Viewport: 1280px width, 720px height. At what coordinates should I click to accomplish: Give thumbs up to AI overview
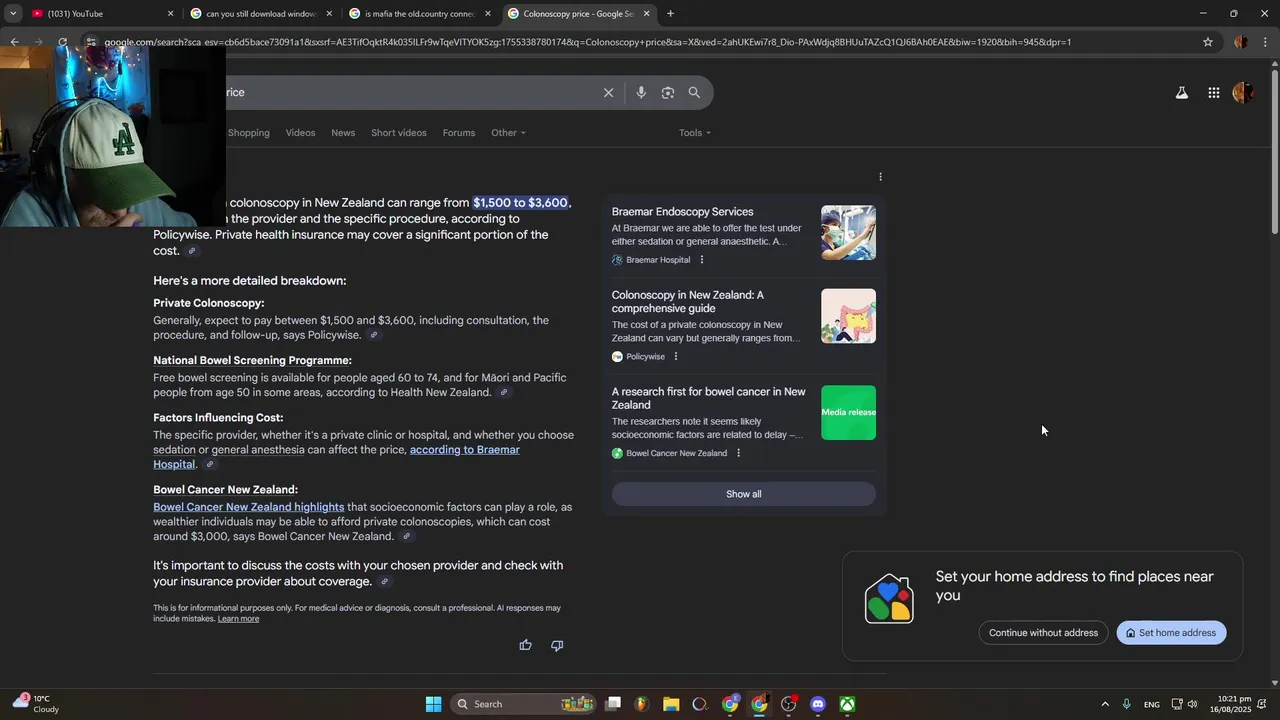pos(525,645)
